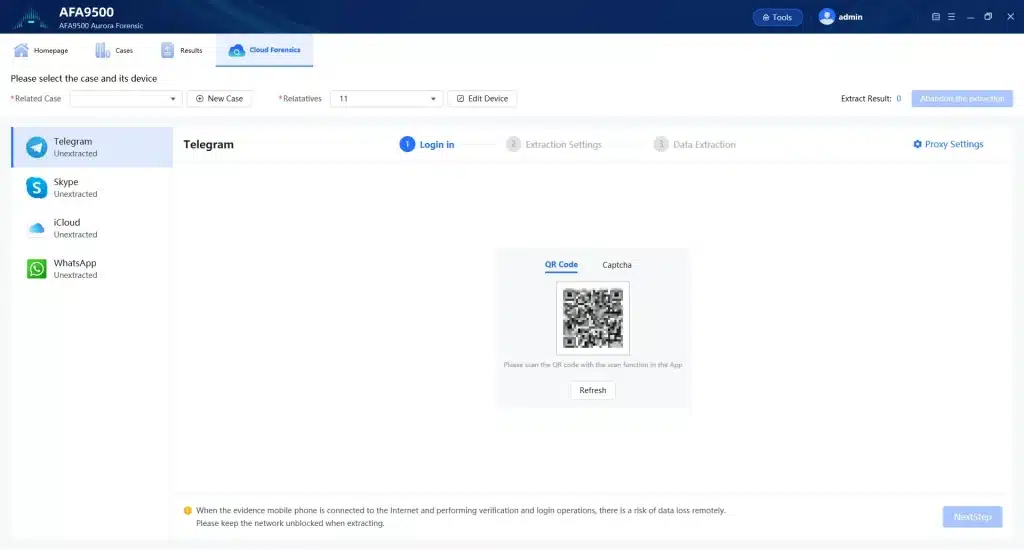1024x550 pixels.
Task: Click the step 2 Extraction Settings circle
Action: [513, 144]
